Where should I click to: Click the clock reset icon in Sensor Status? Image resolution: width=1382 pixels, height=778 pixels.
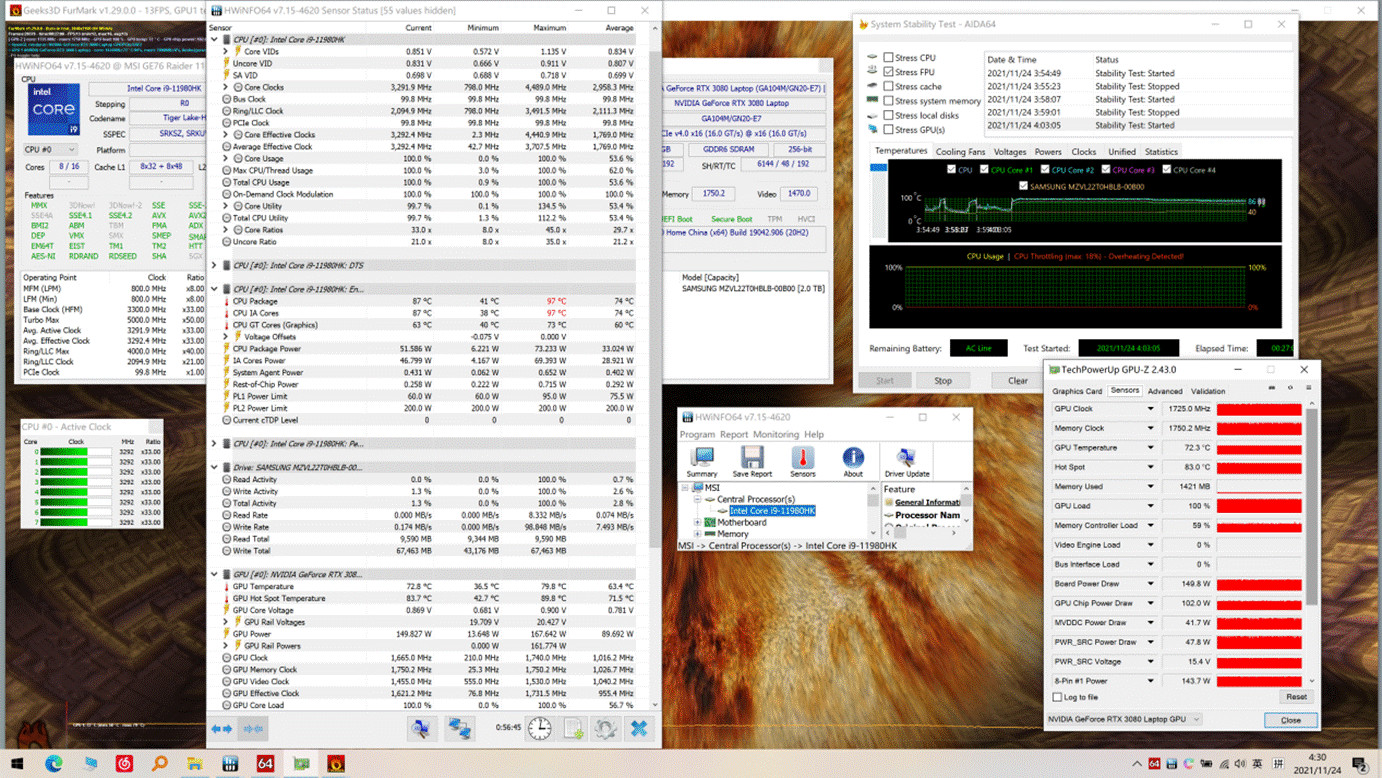[x=540, y=729]
